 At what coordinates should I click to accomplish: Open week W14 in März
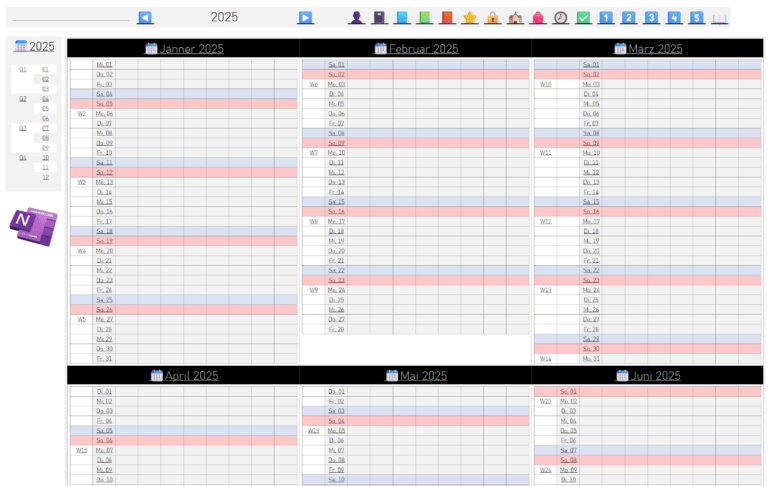pyautogui.click(x=546, y=359)
